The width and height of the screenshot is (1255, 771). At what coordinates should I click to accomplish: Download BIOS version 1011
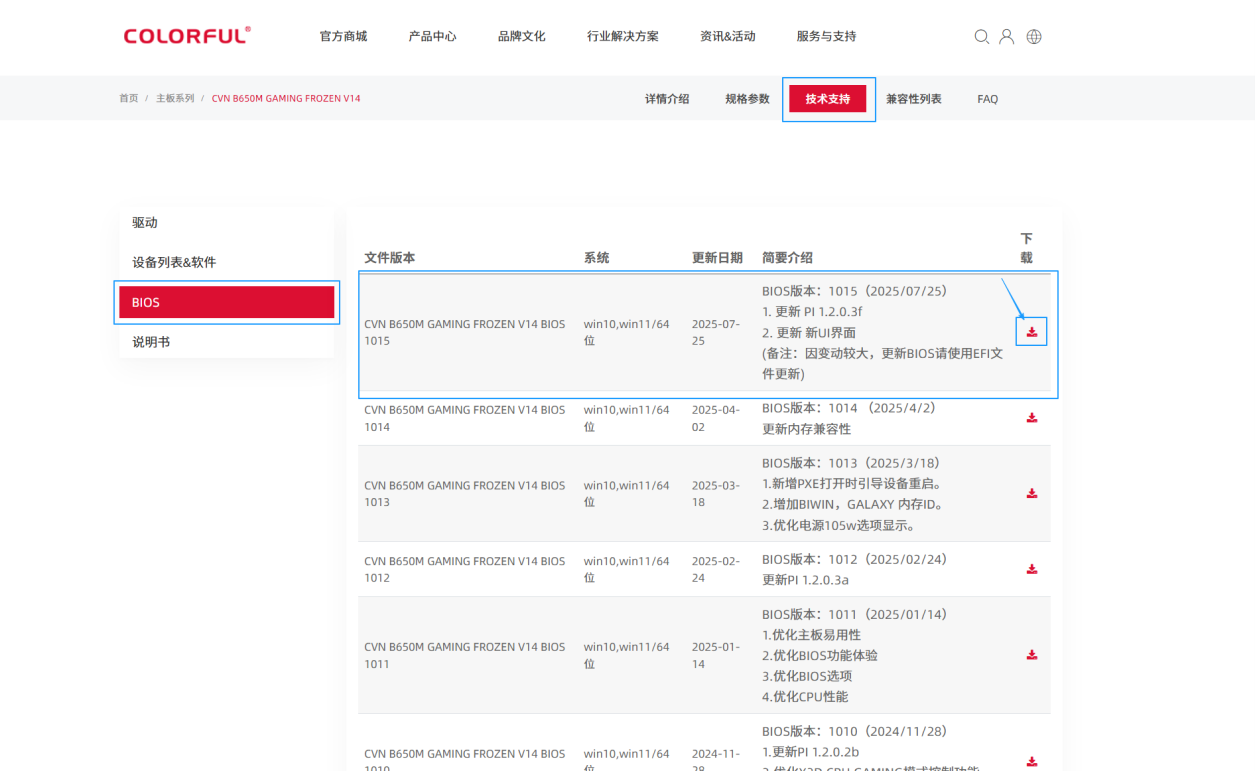(x=1031, y=655)
